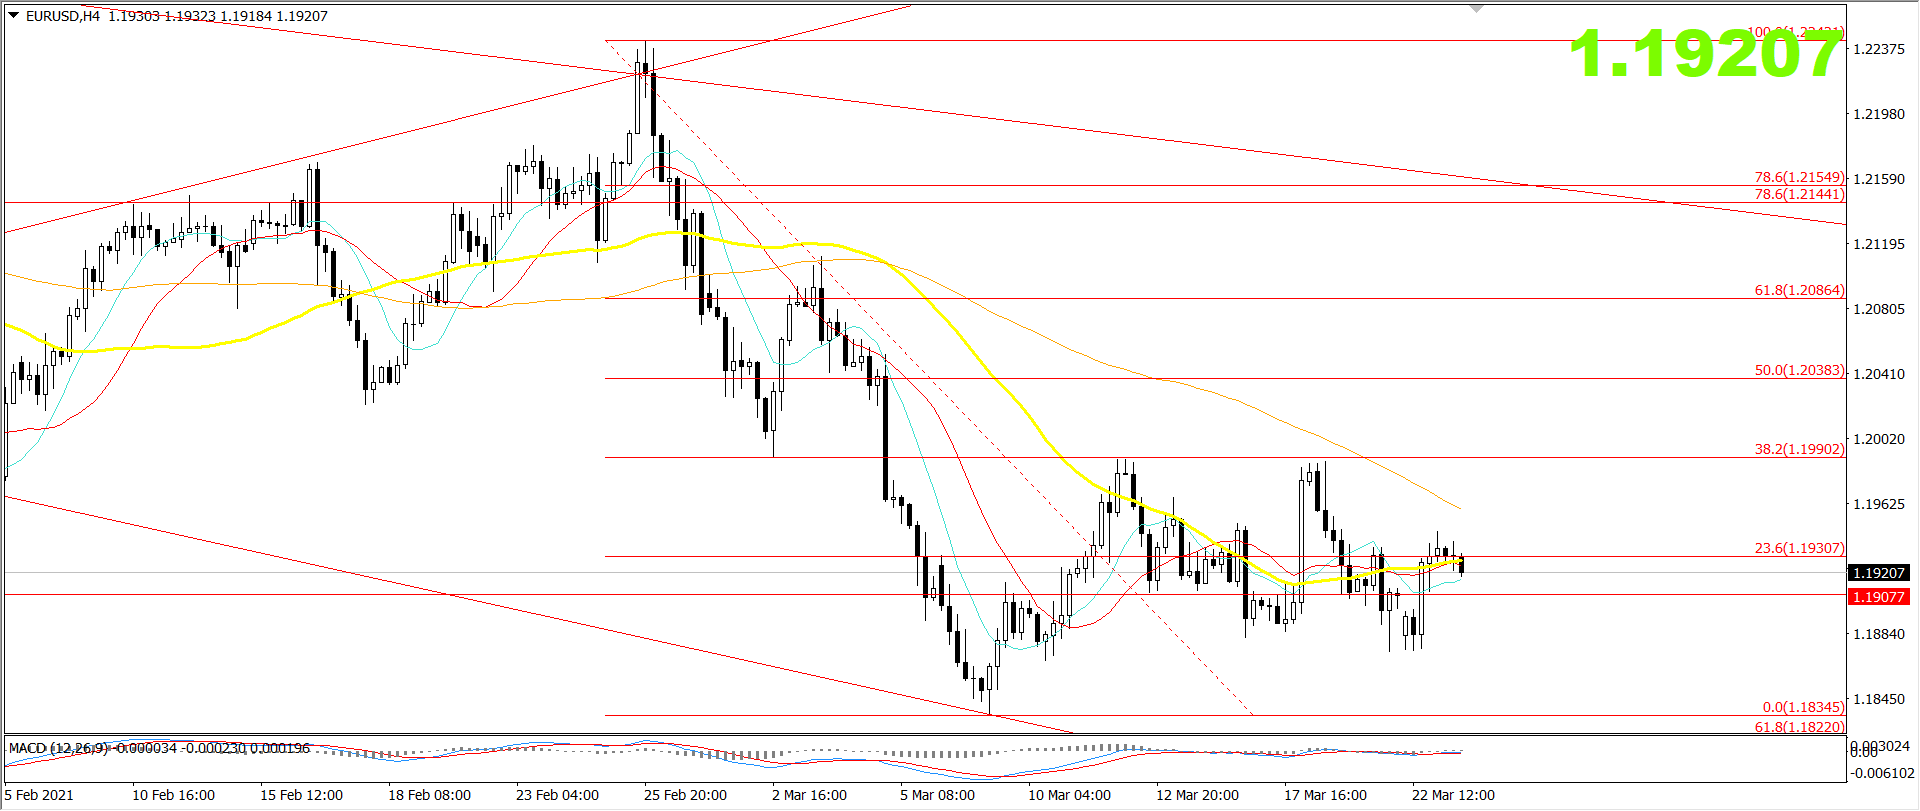Click the 18 Feb 08:00 time label
The height and width of the screenshot is (811, 1920).
430,795
